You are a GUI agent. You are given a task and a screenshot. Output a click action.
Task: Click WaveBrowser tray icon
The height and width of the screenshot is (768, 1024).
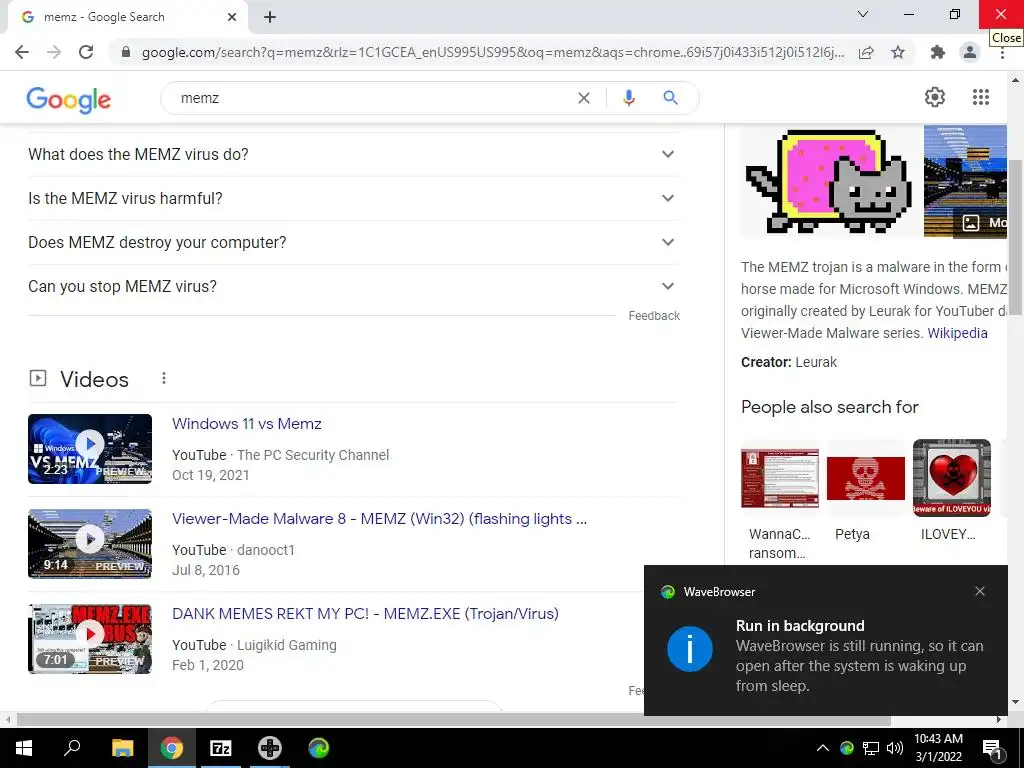[x=847, y=748]
